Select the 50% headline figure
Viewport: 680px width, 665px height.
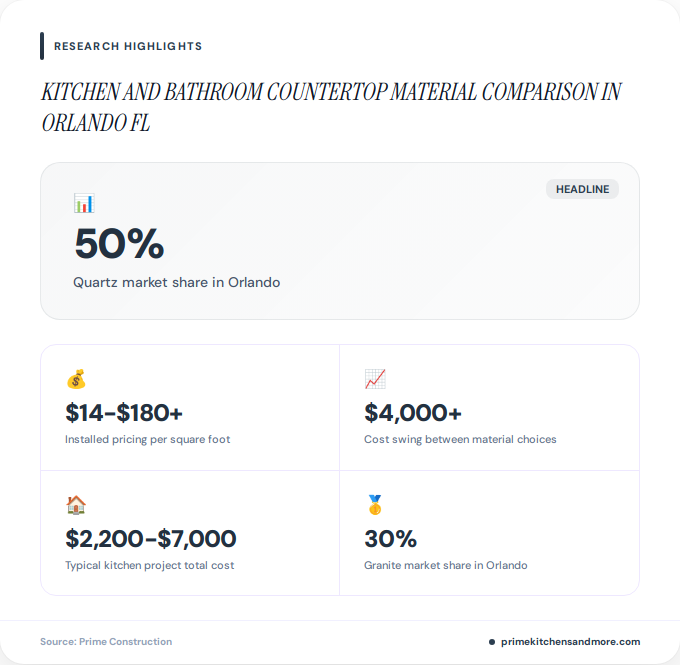pos(119,244)
